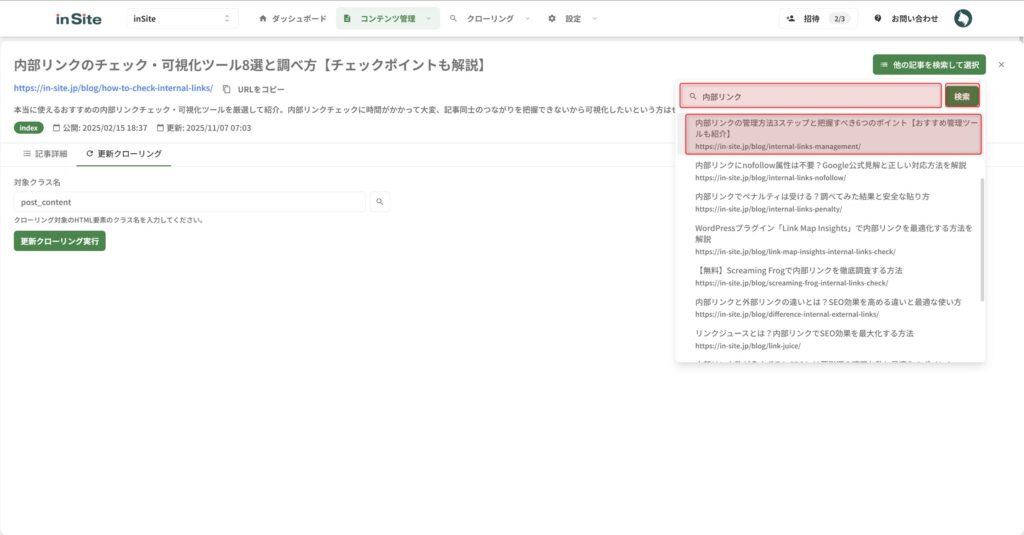Viewport: 1024px width, 535px height.
Task: Go to ダッシュボード menu
Action: point(292,18)
